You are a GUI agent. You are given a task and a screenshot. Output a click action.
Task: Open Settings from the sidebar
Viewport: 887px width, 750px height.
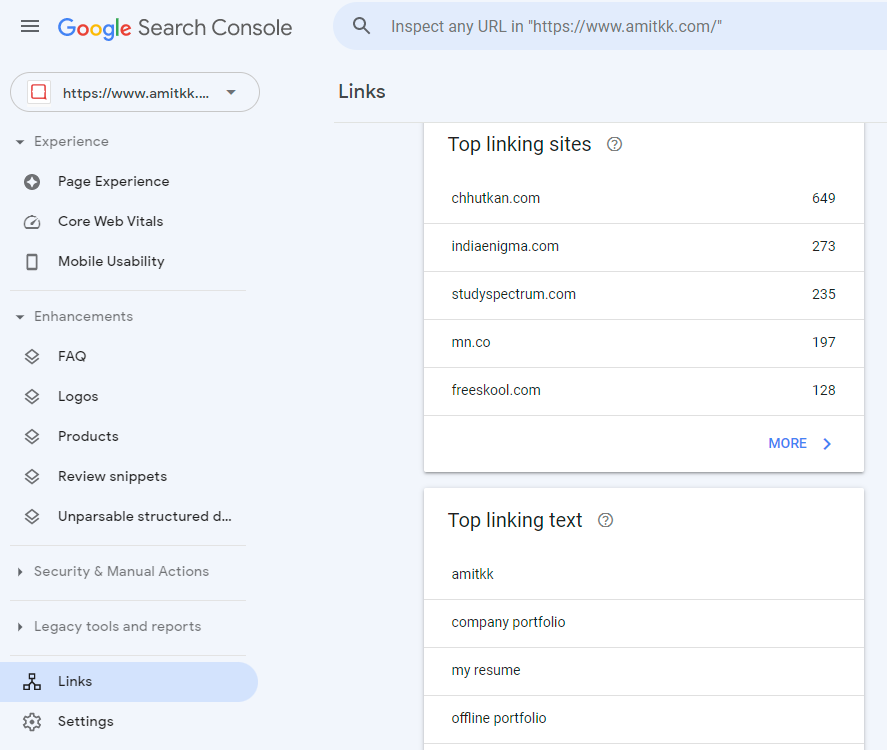click(x=129, y=722)
